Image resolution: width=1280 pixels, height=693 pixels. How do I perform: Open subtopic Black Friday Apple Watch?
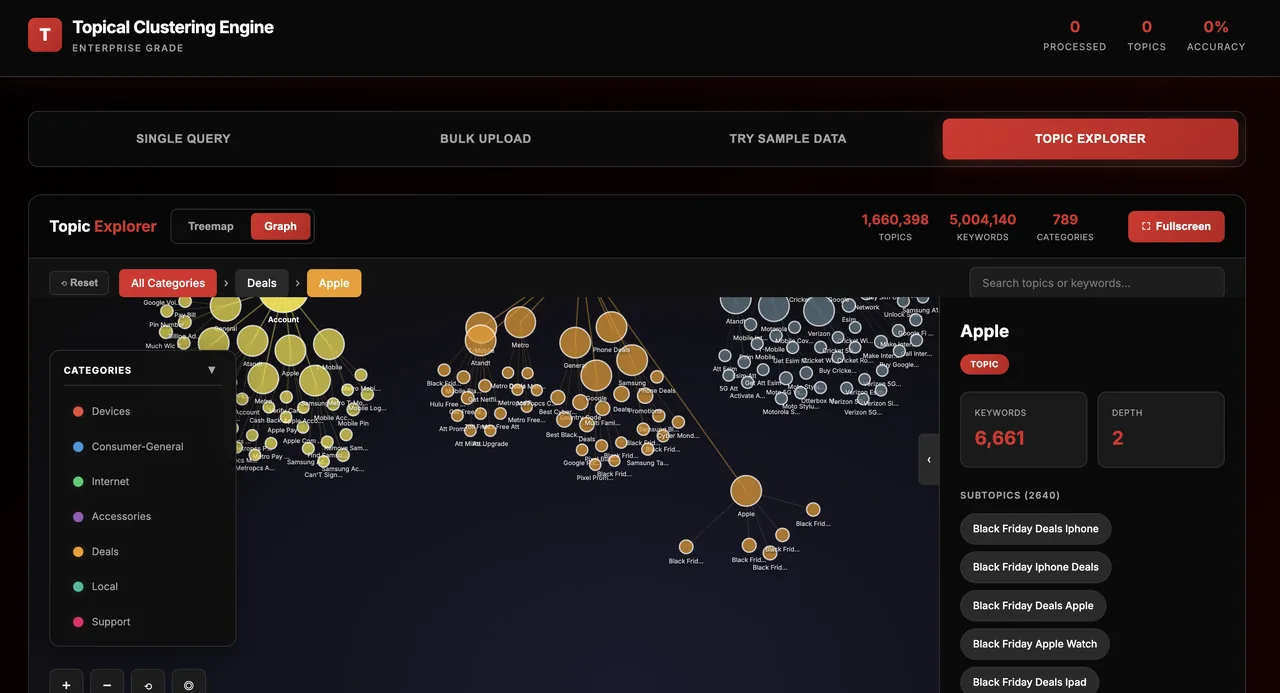tap(1035, 644)
